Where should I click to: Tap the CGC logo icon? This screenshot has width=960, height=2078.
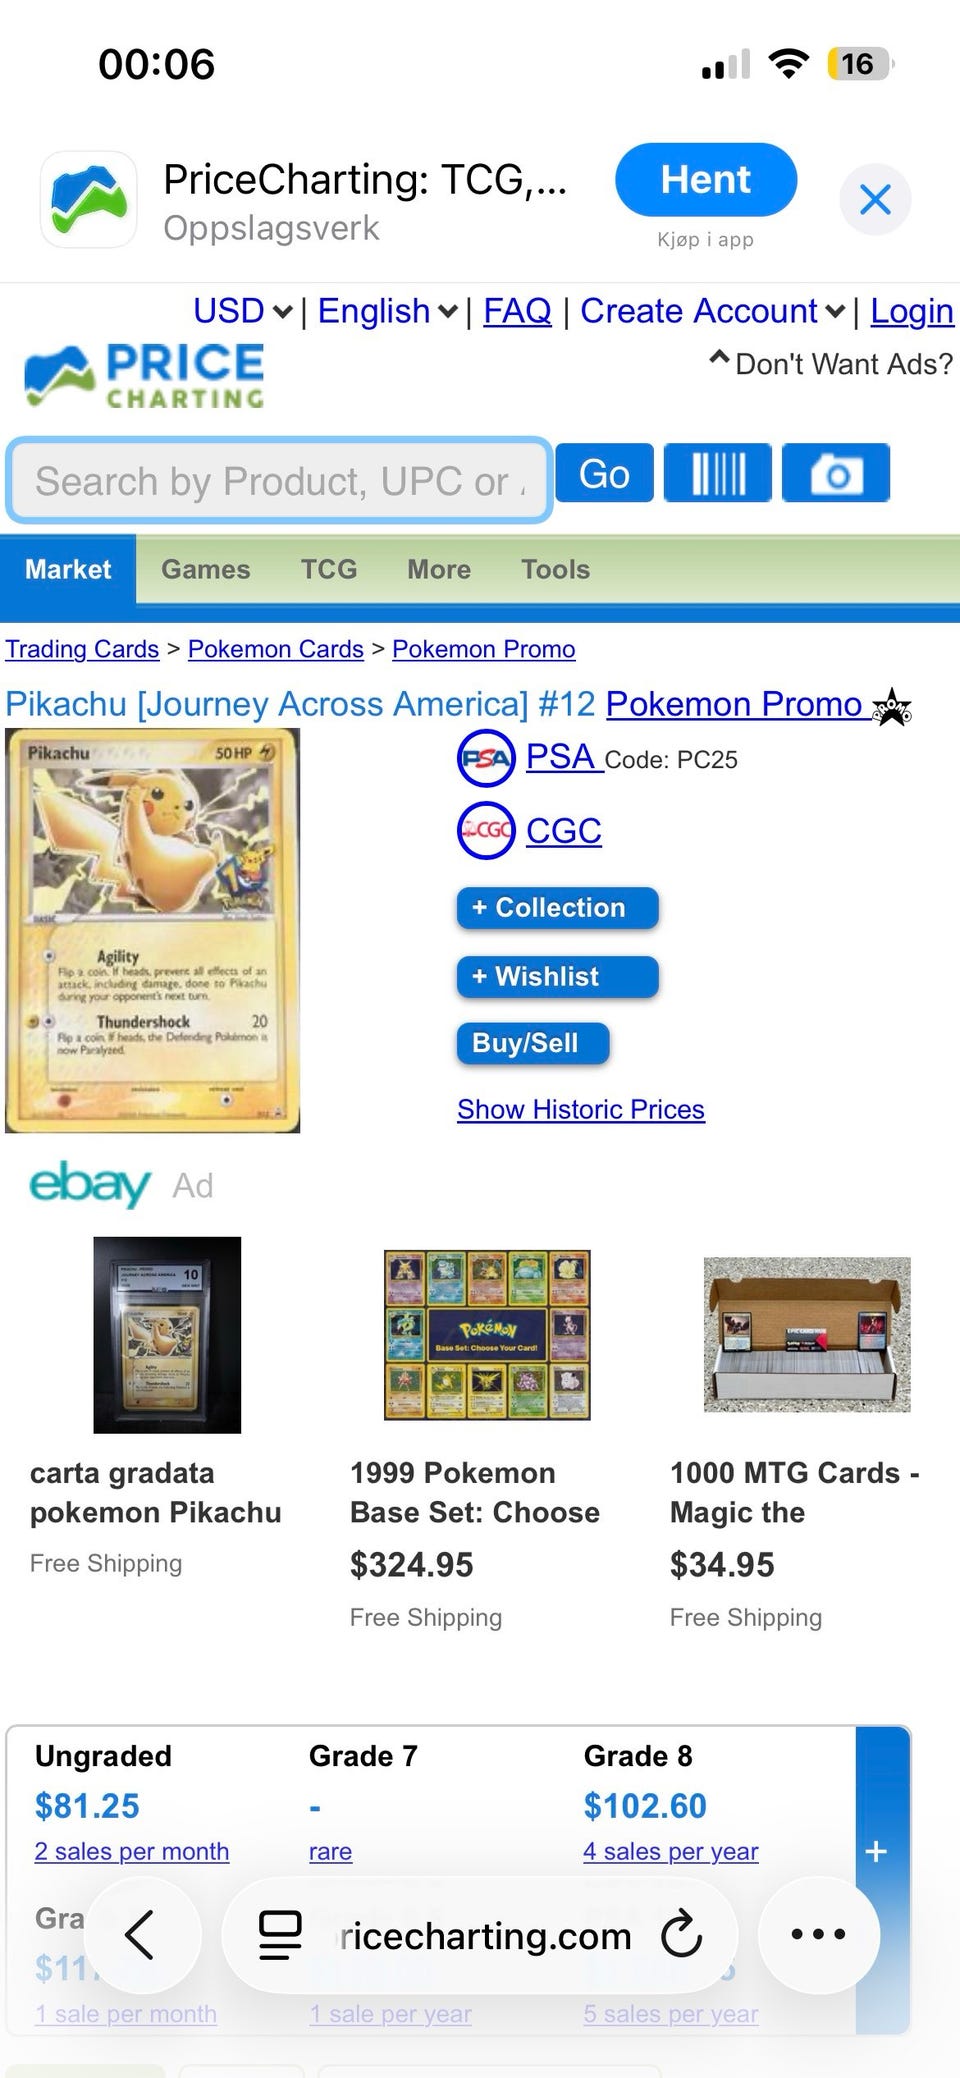tap(486, 830)
